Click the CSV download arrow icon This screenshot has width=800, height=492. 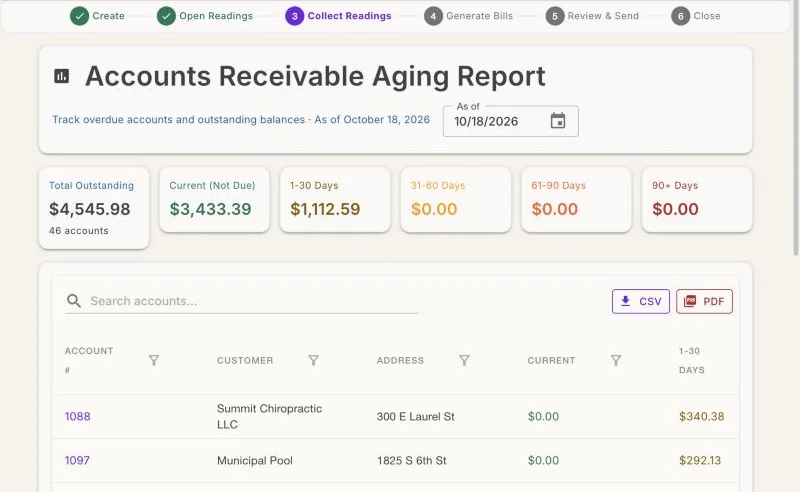point(625,301)
